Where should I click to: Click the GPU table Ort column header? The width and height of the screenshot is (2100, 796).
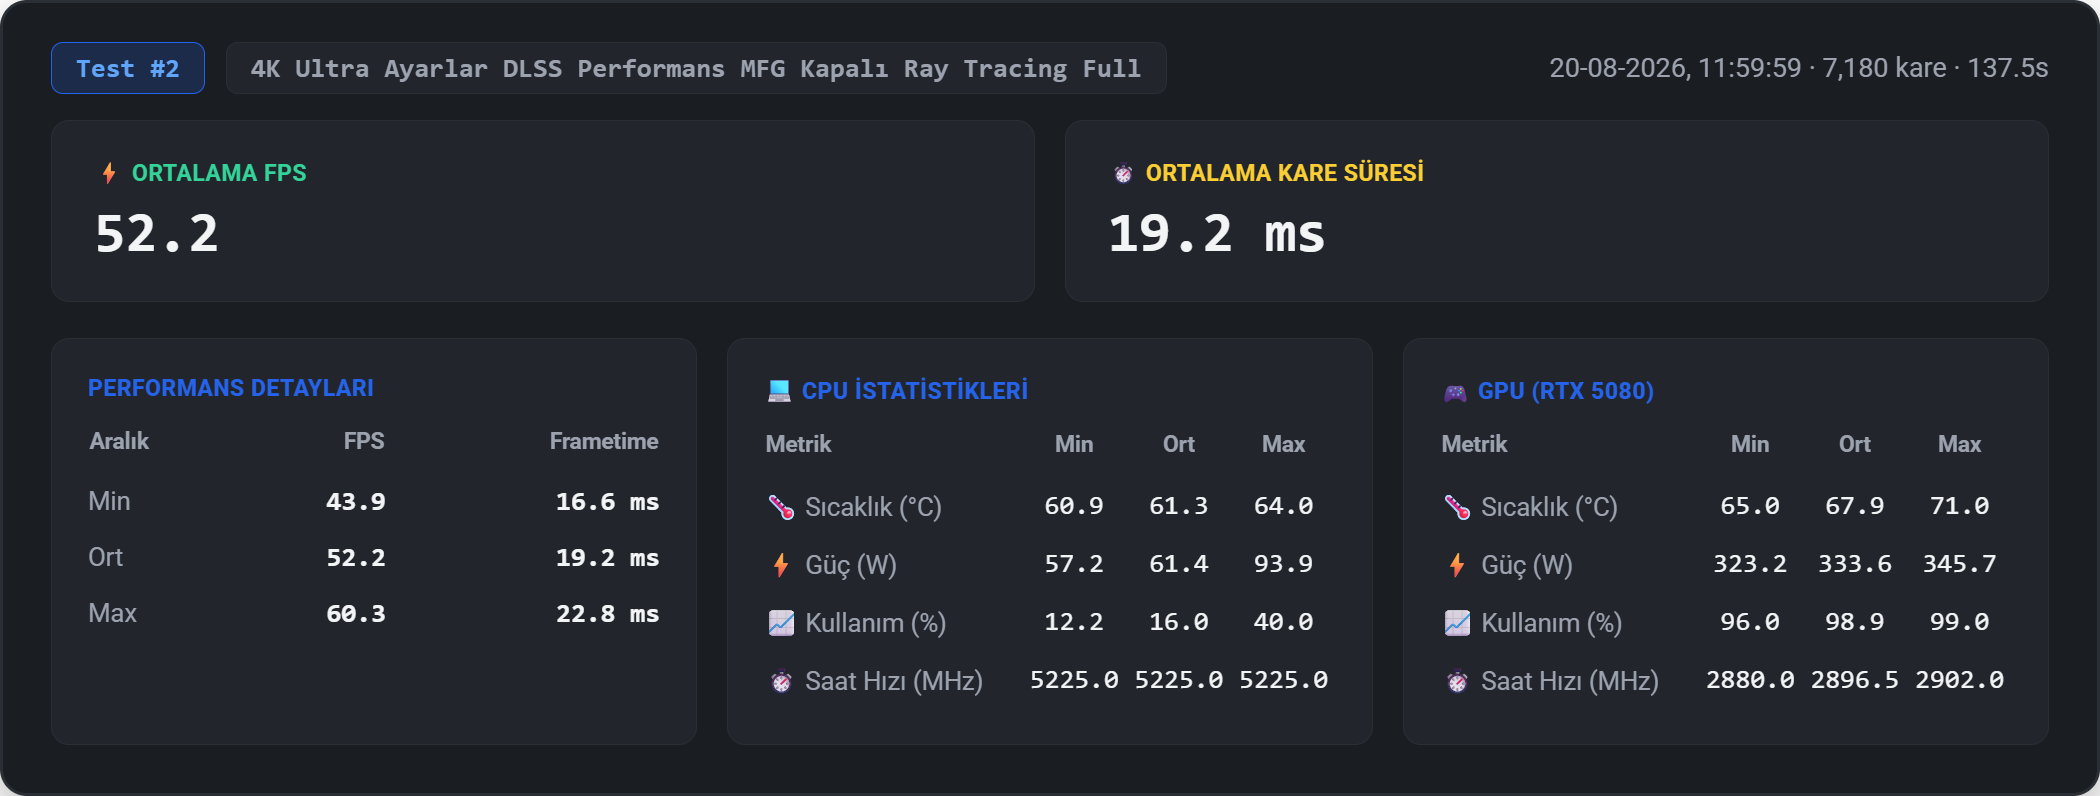point(1855,444)
